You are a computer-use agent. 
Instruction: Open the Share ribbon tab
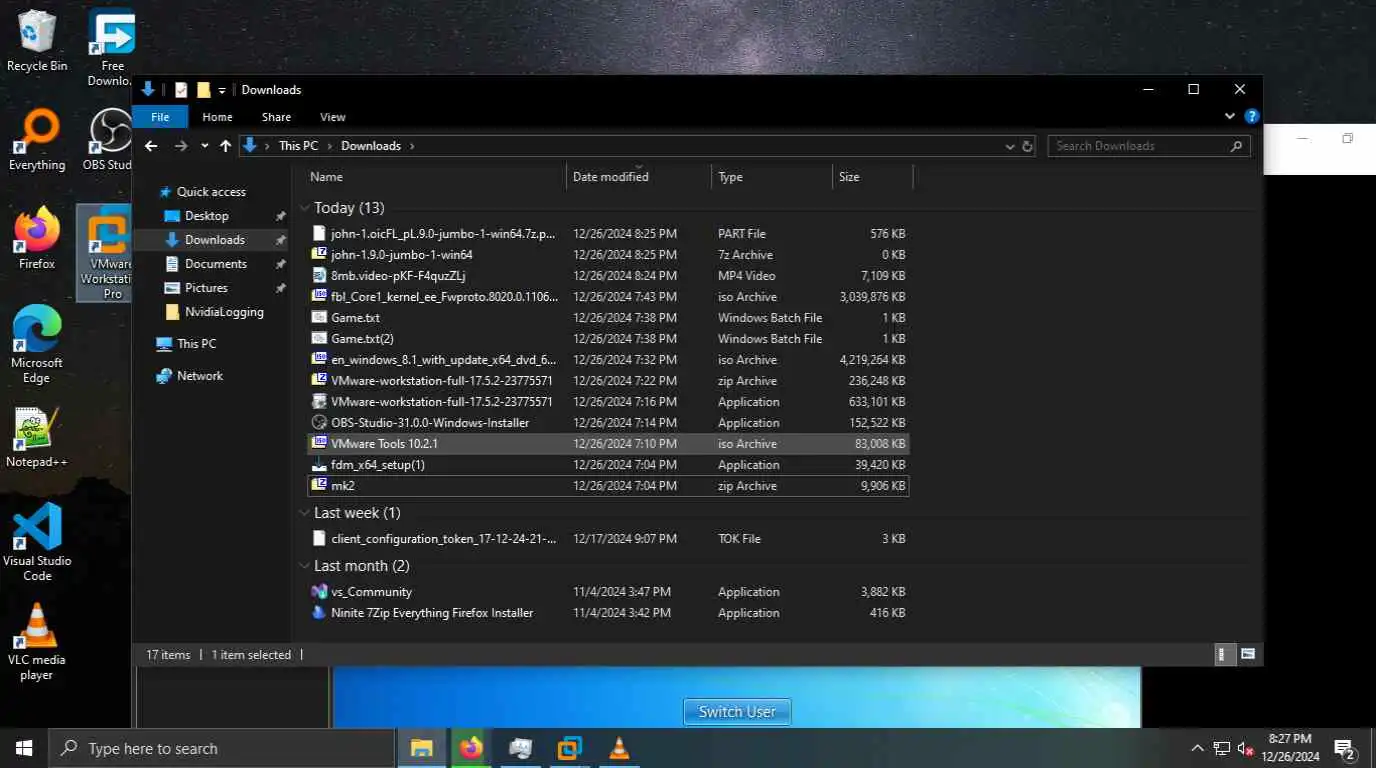[x=276, y=117]
